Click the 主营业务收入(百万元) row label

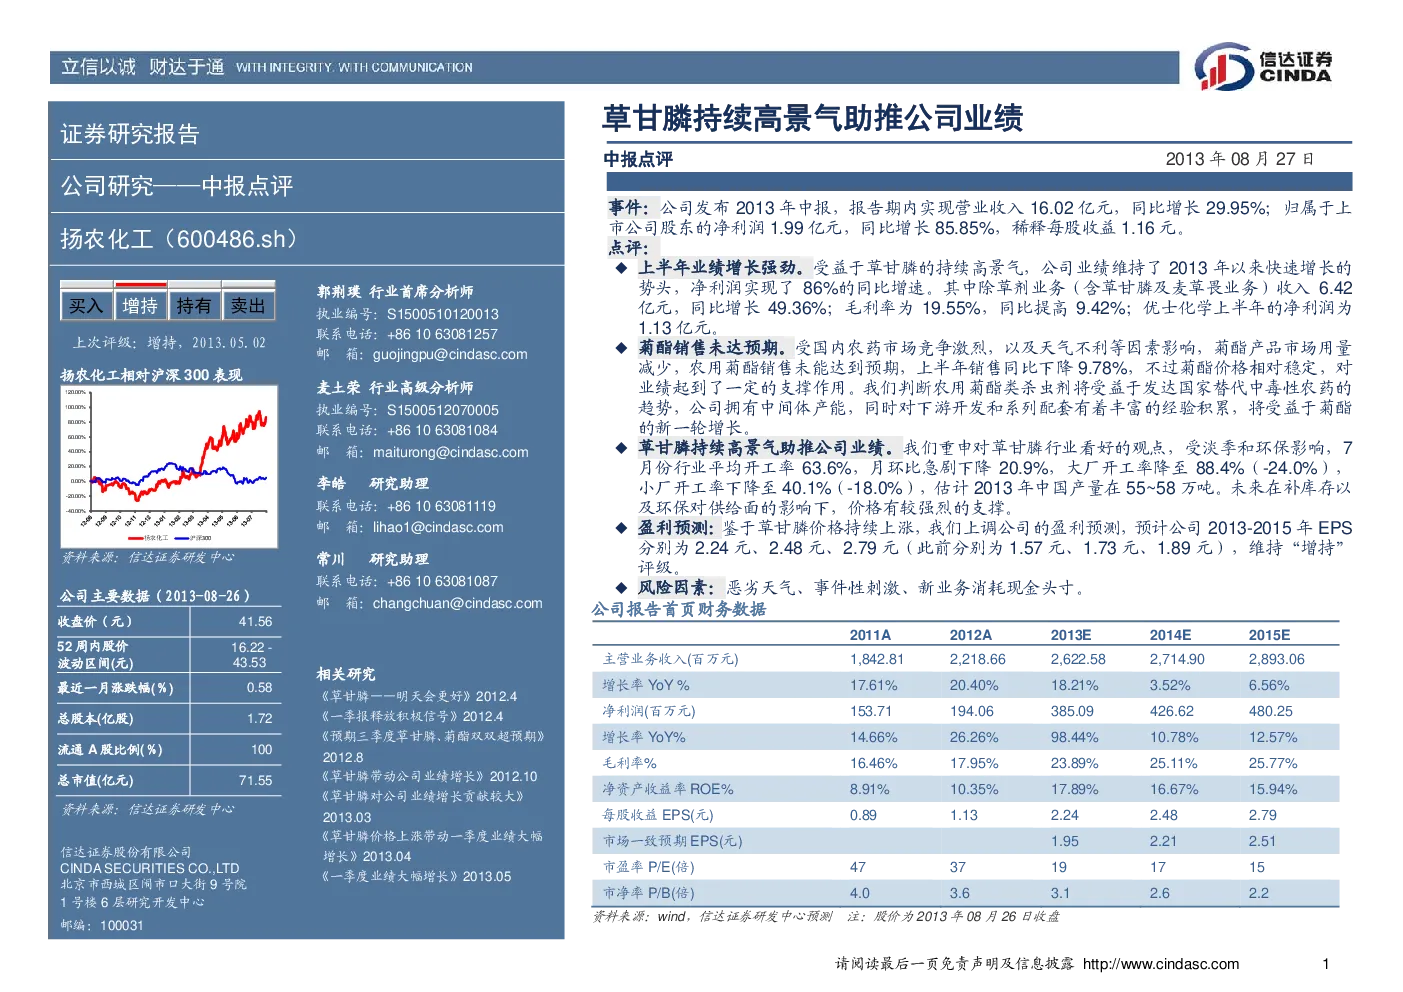(x=670, y=659)
